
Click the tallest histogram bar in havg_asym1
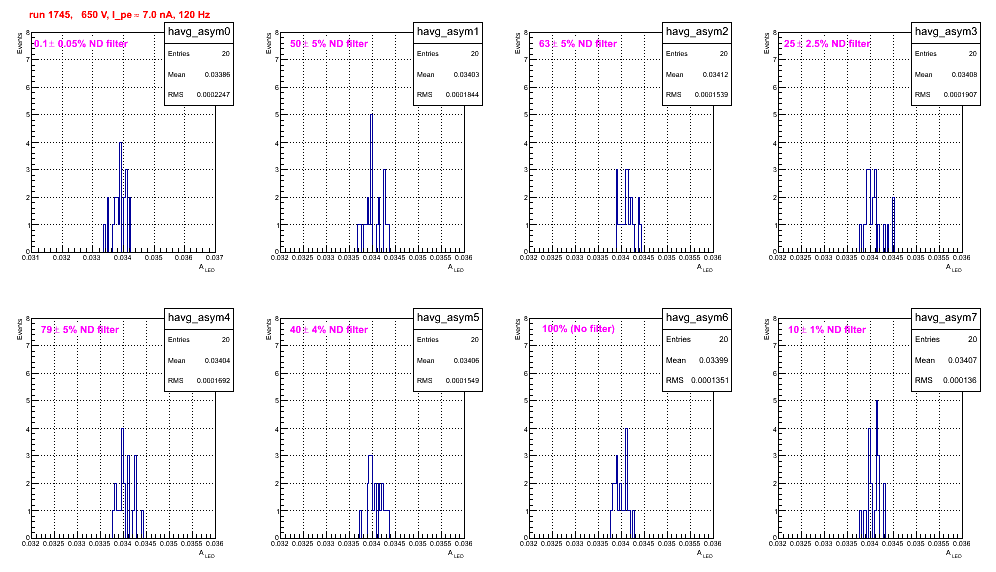point(372,183)
